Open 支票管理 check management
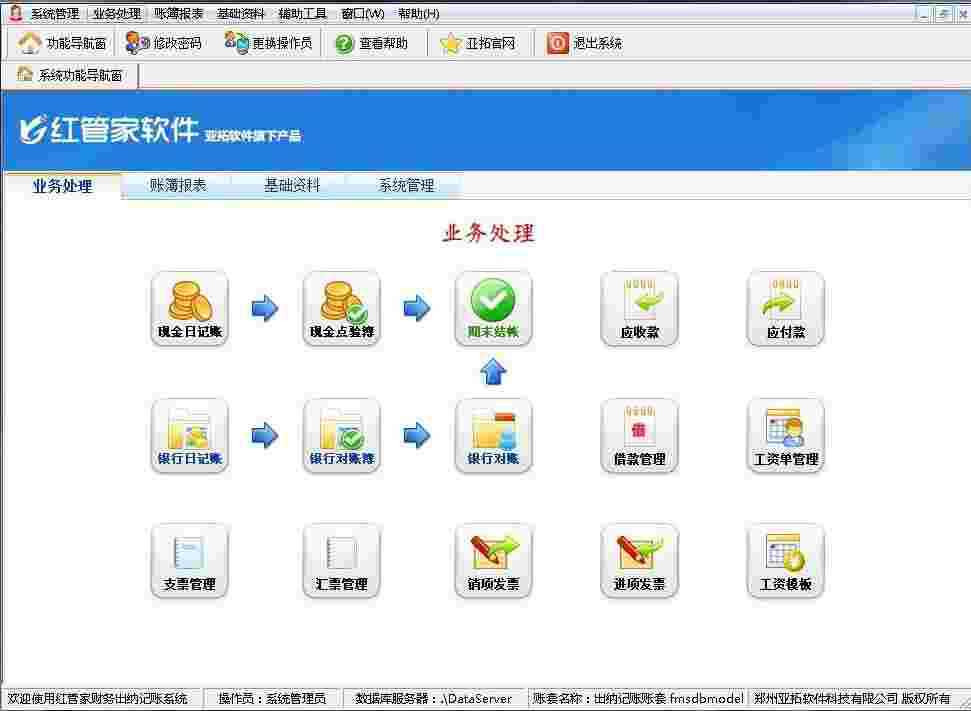Image resolution: width=971 pixels, height=711 pixels. click(189, 561)
